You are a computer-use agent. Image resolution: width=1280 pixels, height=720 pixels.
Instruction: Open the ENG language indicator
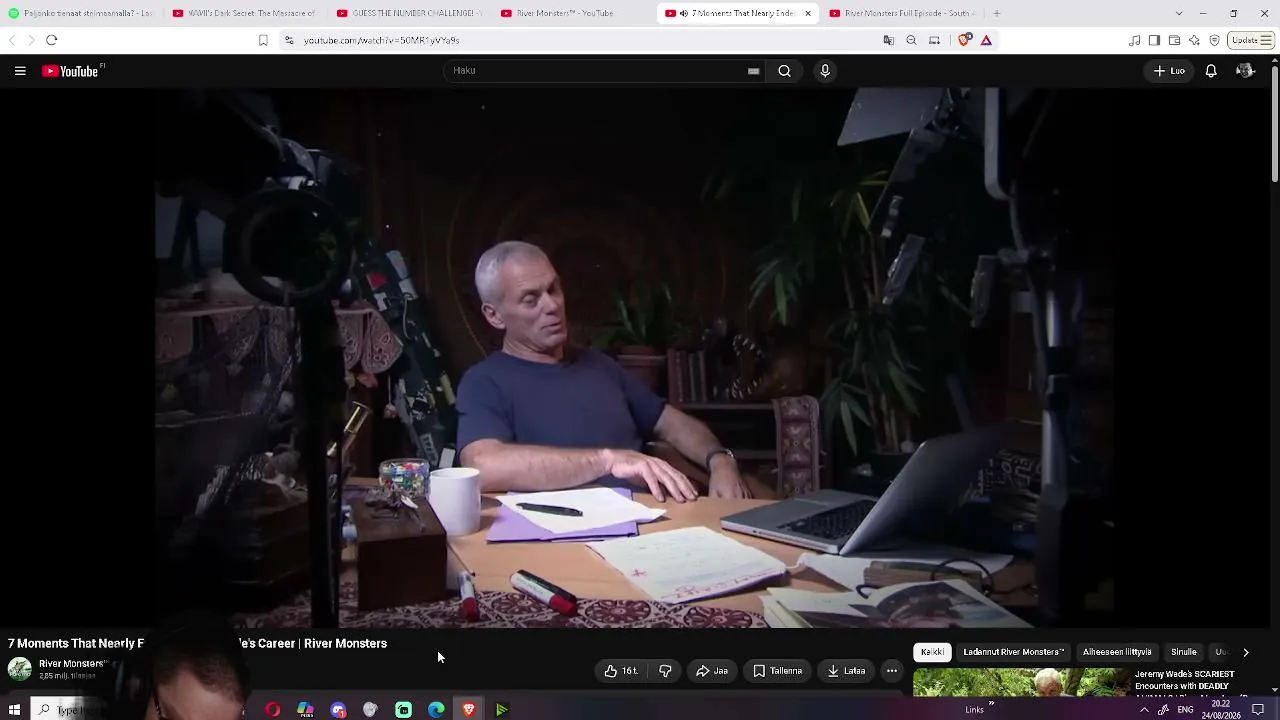pyautogui.click(x=1185, y=710)
